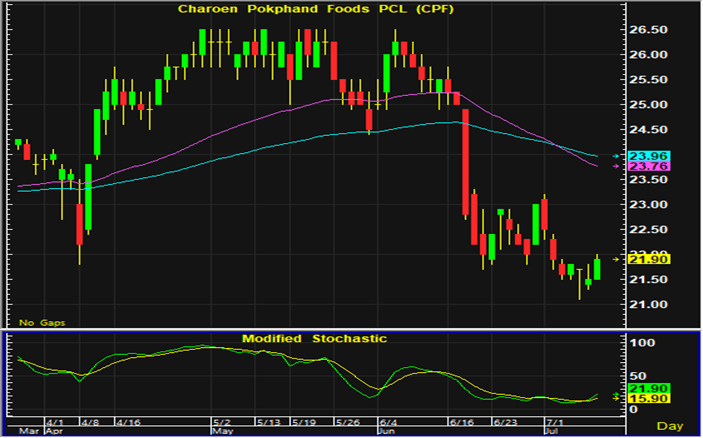Select the 5/19 date marker on time axis
The height and width of the screenshot is (438, 703).
(303, 422)
